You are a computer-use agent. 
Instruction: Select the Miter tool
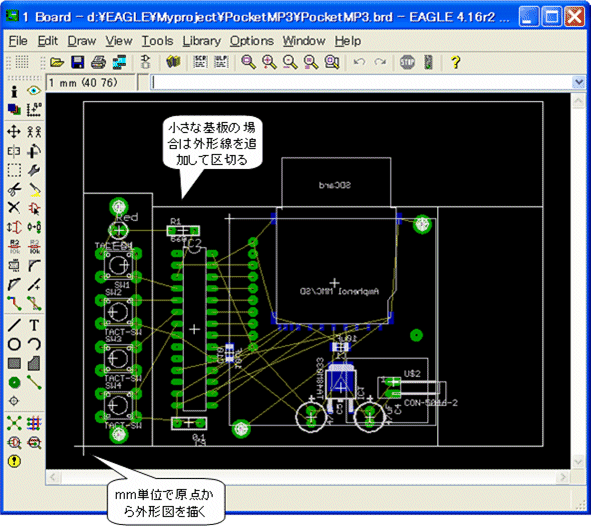click(34, 266)
